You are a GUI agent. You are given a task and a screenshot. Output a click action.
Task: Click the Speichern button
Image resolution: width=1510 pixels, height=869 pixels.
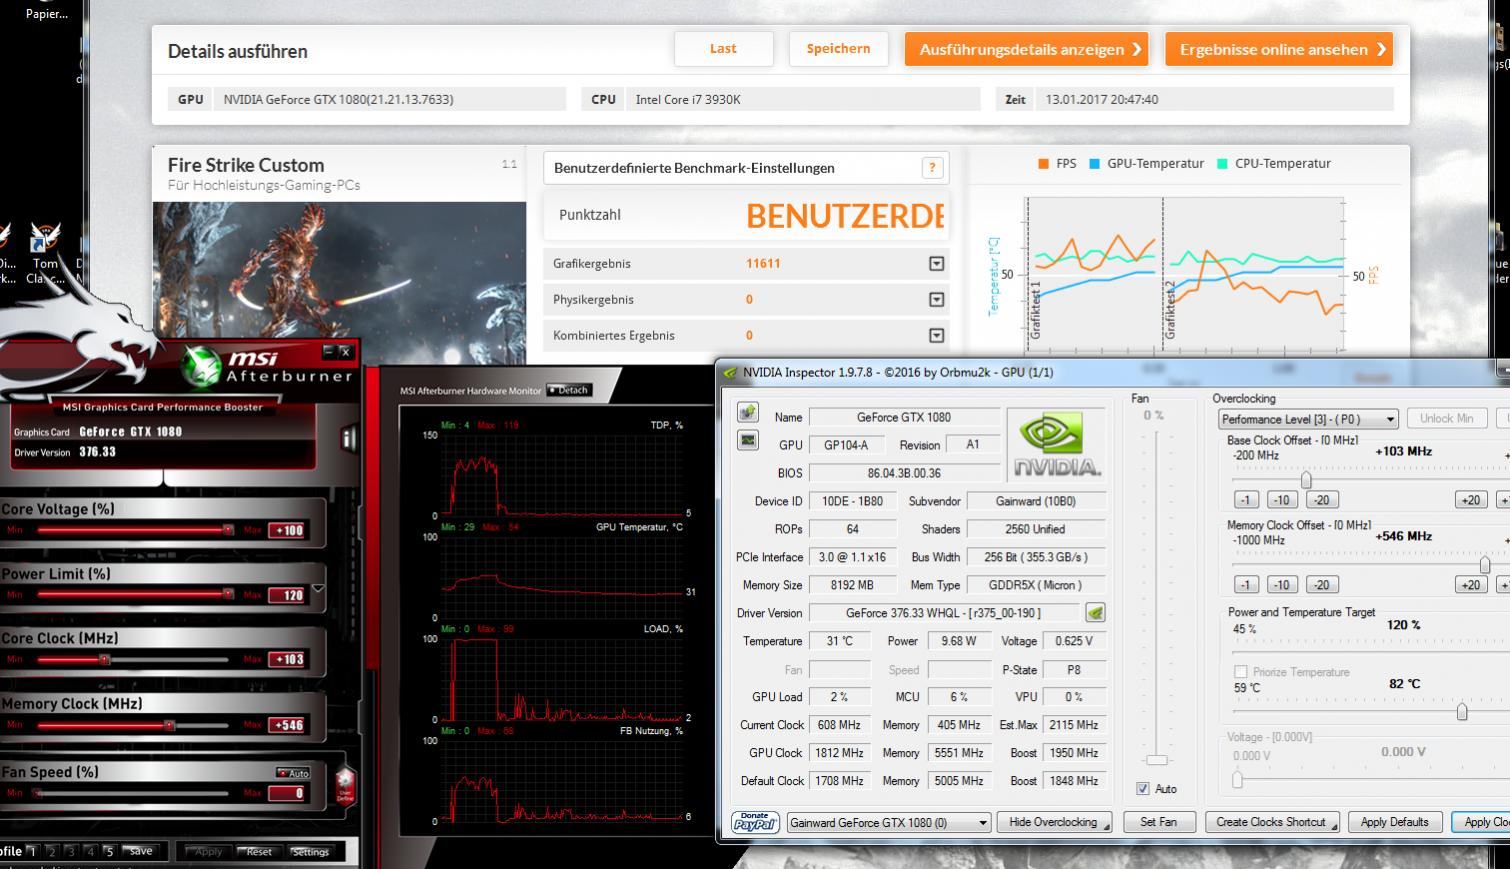(838, 49)
